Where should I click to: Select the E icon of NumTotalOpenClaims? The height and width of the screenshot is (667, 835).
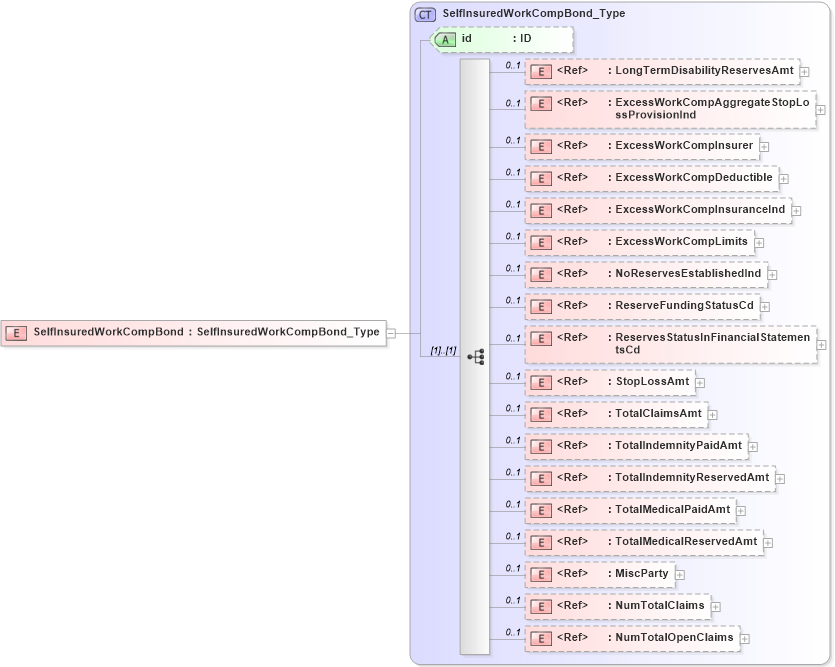(541, 637)
